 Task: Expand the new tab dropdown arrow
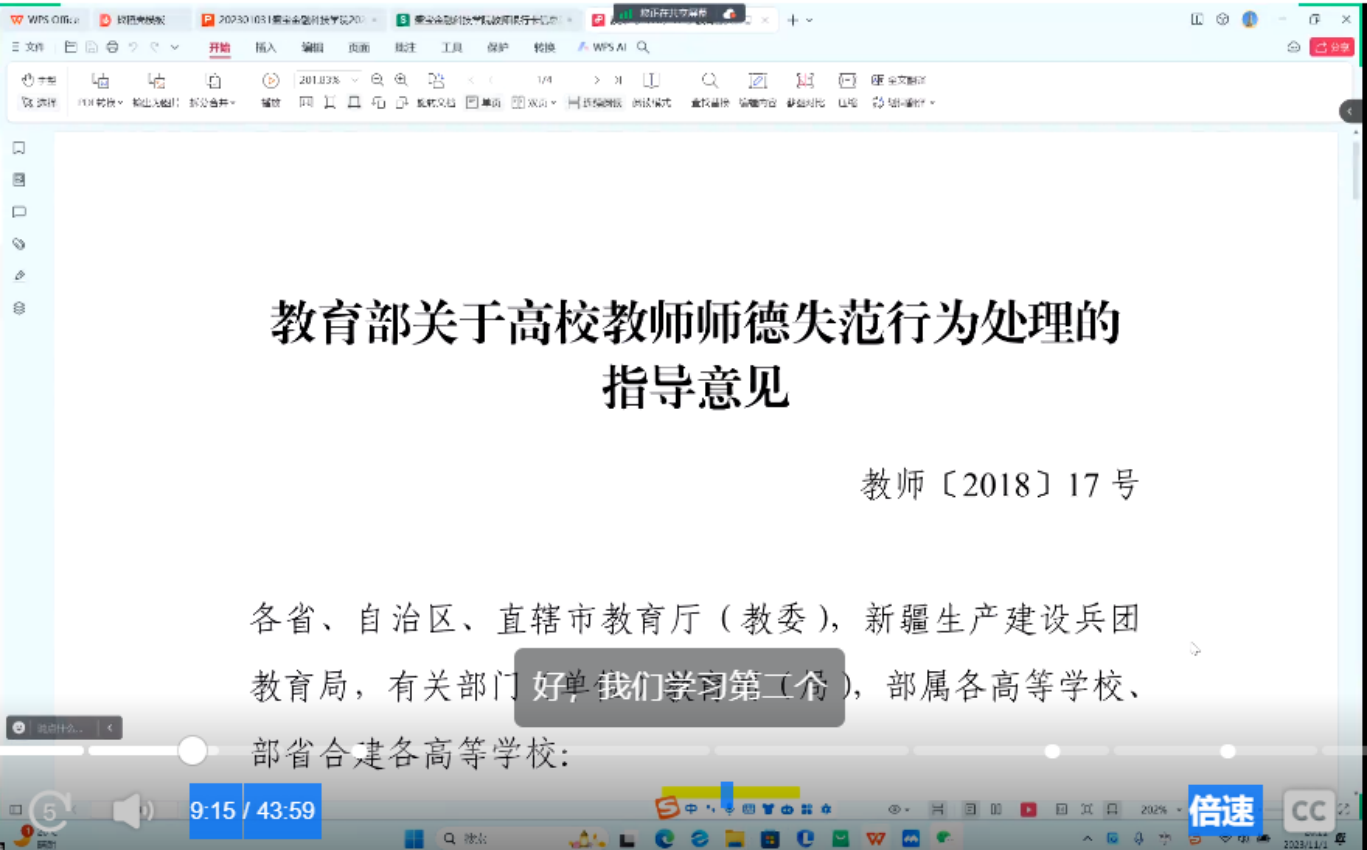click(x=810, y=20)
